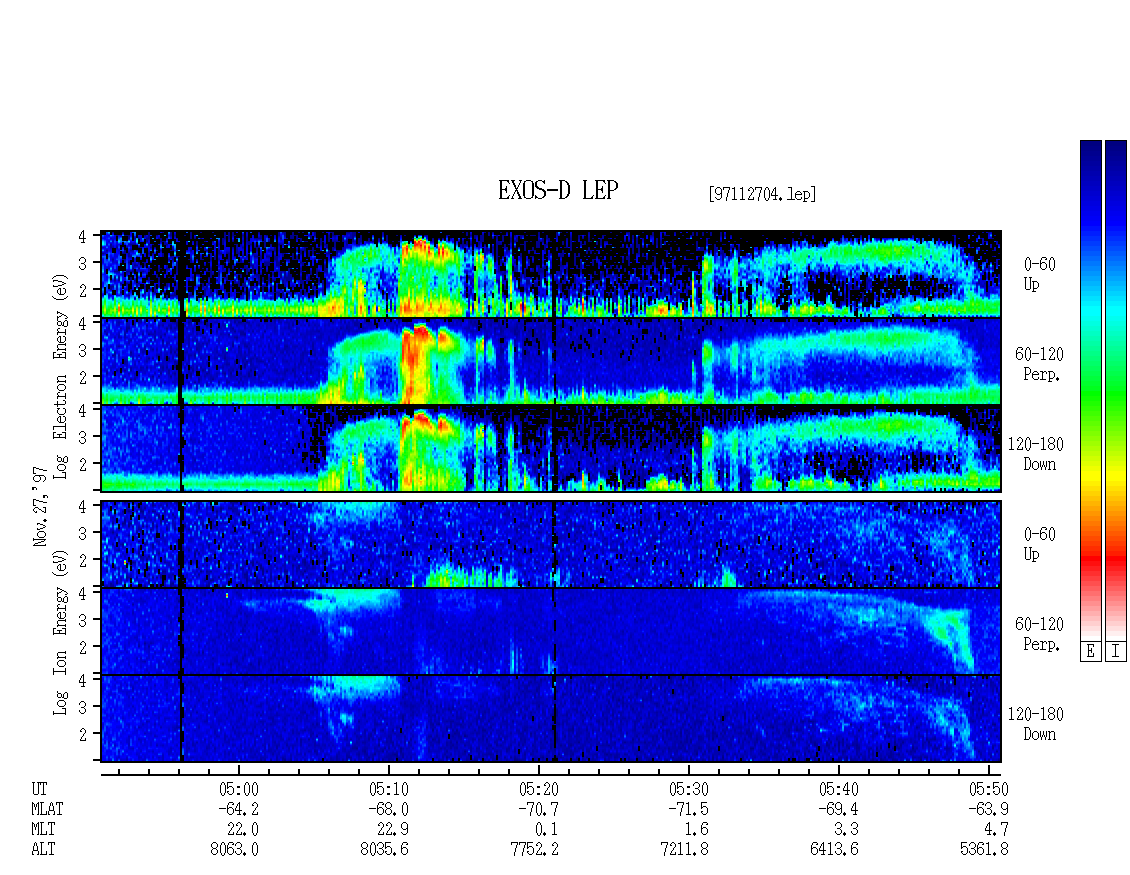Viewport: 1130px width, 875px height.
Task: Select electron '120-180 Down' pitch angle label
Action: (1036, 454)
